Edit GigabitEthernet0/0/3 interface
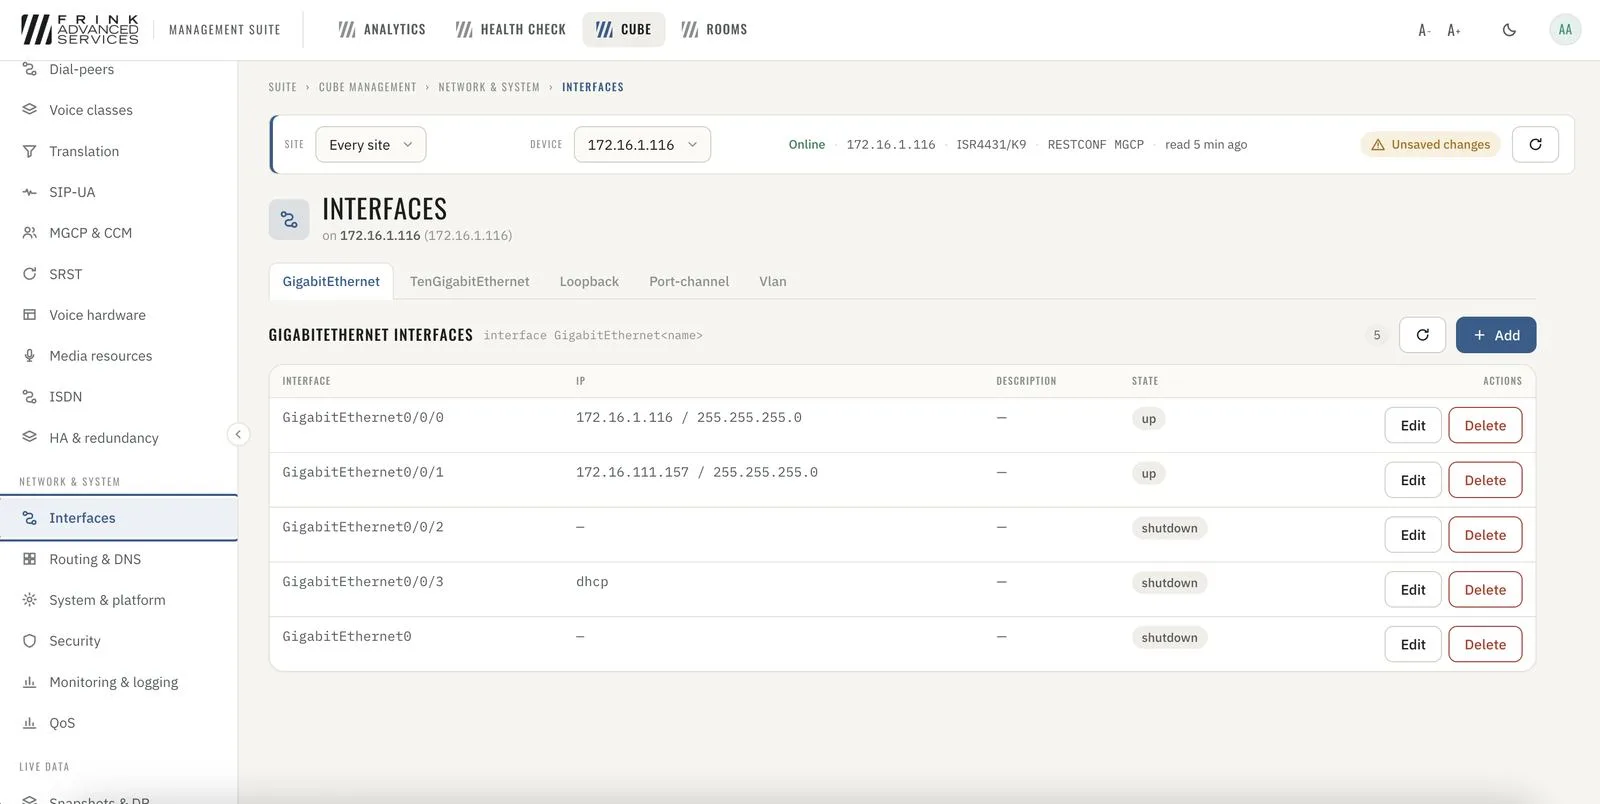The width and height of the screenshot is (1600, 804). pos(1413,590)
